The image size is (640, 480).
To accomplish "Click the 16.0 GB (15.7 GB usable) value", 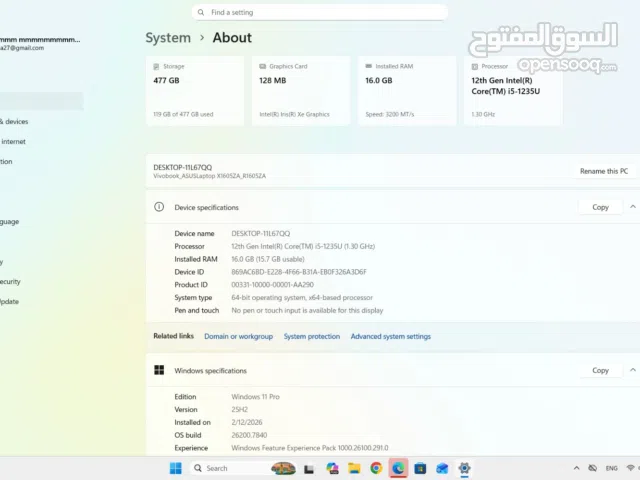I will 268,259.
